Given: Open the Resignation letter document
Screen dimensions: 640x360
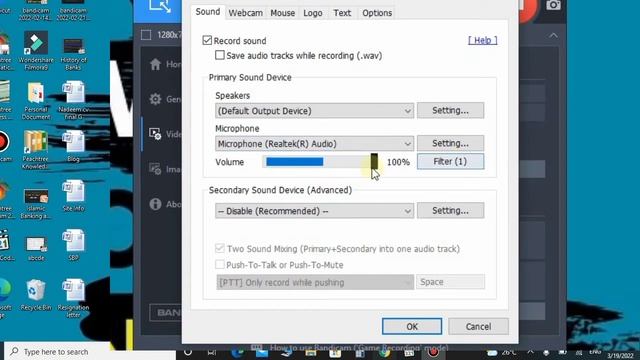Looking at the screenshot, I should (x=73, y=299).
